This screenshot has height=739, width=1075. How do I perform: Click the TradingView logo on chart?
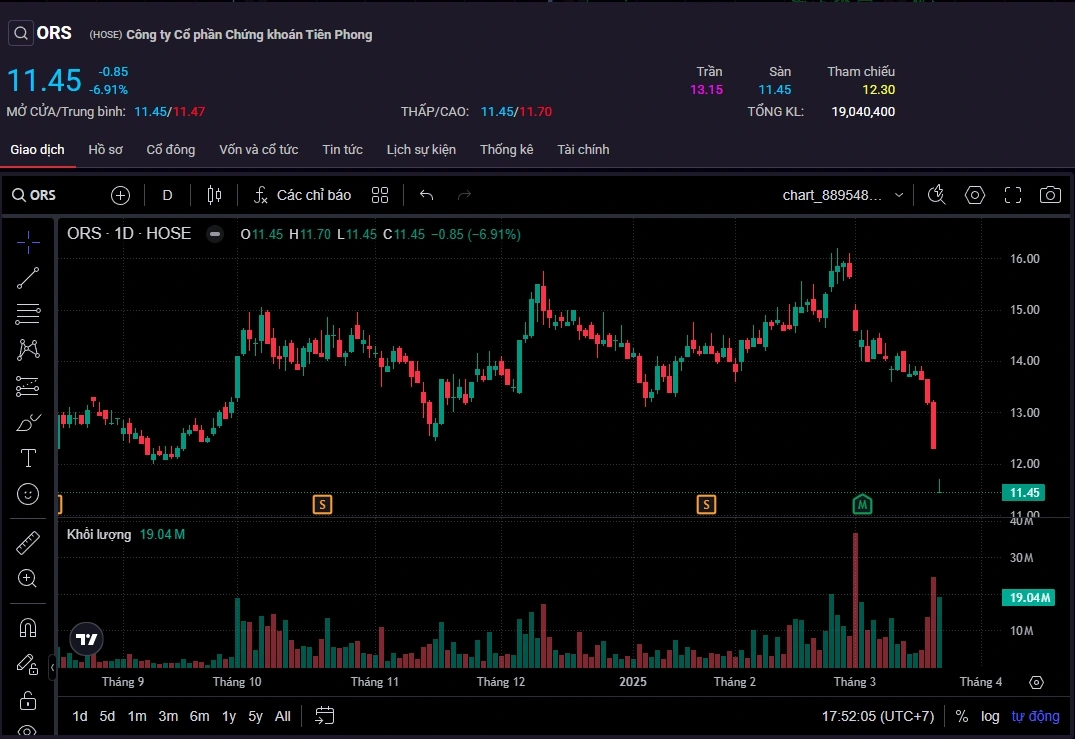(86, 640)
